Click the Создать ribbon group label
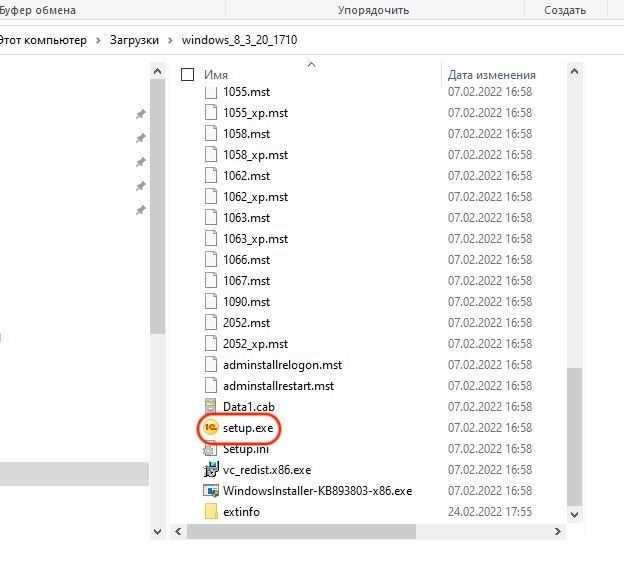Viewport: 624px width, 561px height. (565, 10)
